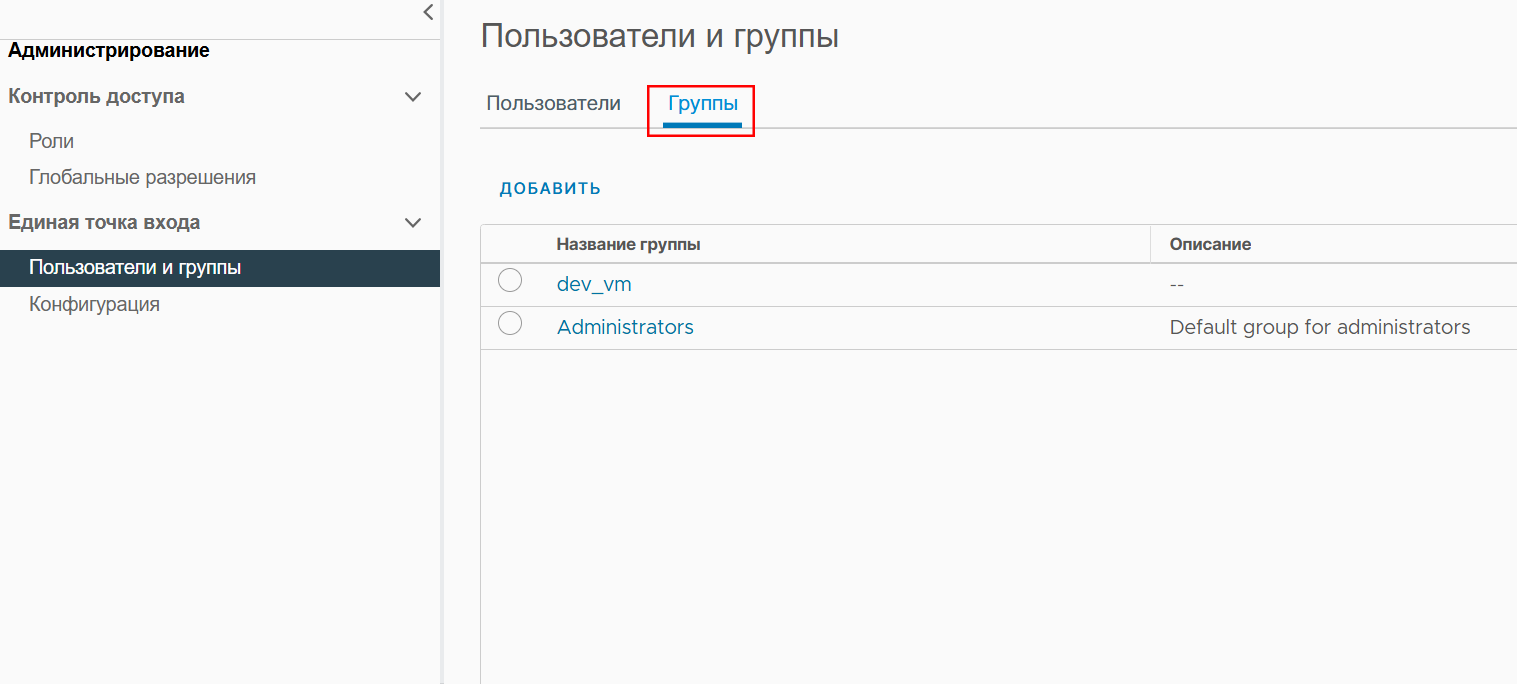Image resolution: width=1517 pixels, height=684 pixels.
Task: Open Конфигурация in the sidebar
Action: coord(95,304)
